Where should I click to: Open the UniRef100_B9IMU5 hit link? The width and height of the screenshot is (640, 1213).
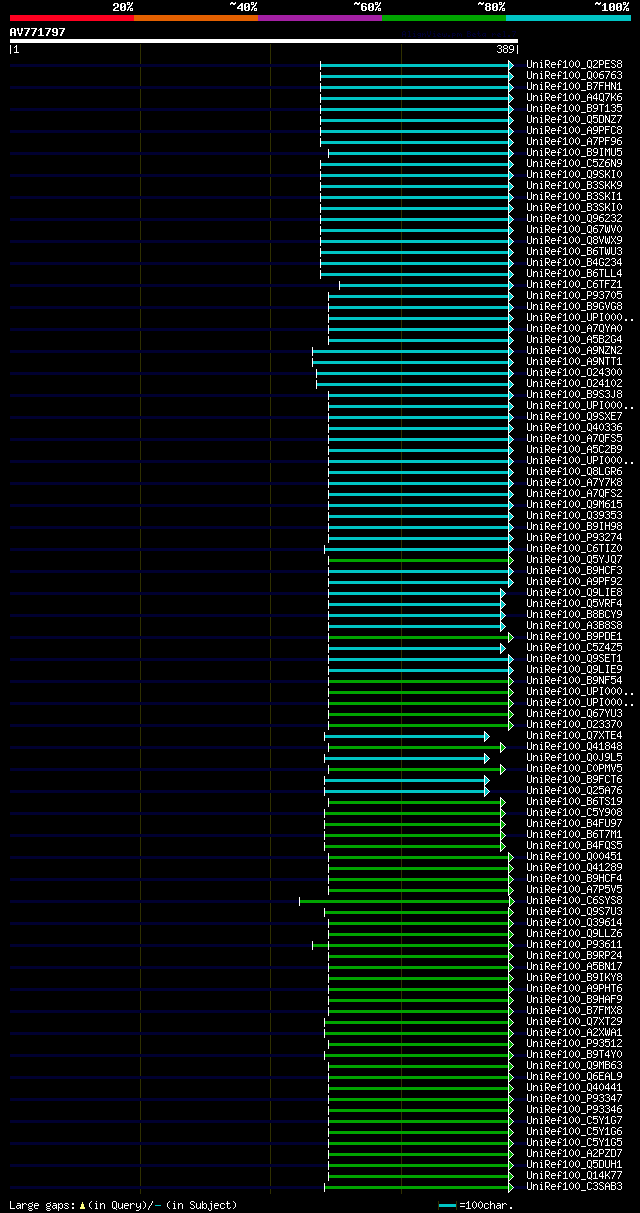tap(574, 153)
